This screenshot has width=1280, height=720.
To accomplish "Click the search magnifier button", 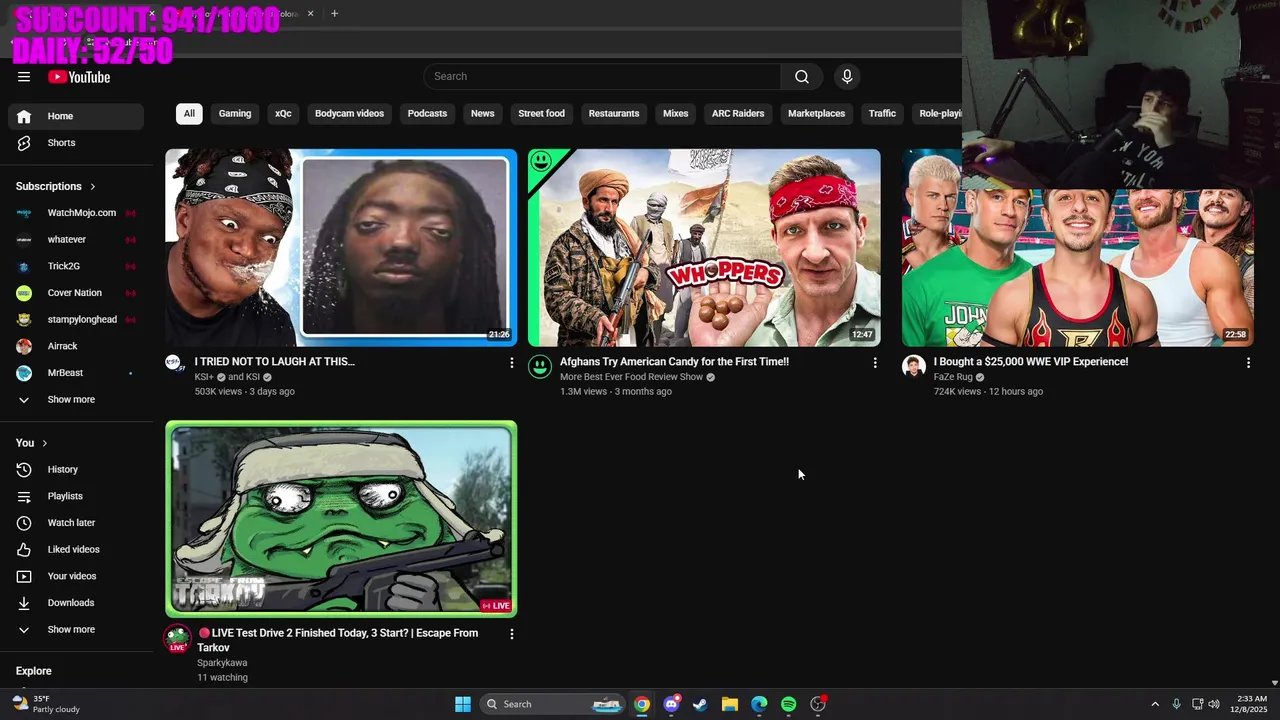I will [802, 76].
